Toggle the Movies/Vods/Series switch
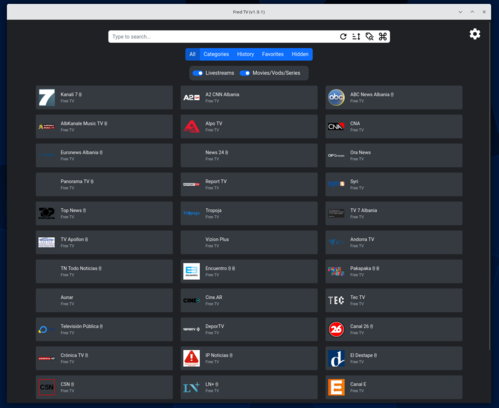The height and width of the screenshot is (408, 499). [245, 73]
